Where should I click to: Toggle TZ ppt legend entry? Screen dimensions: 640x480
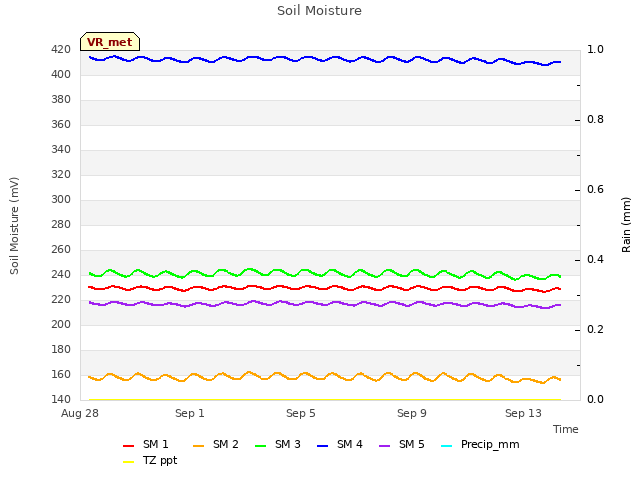[x=150, y=461]
